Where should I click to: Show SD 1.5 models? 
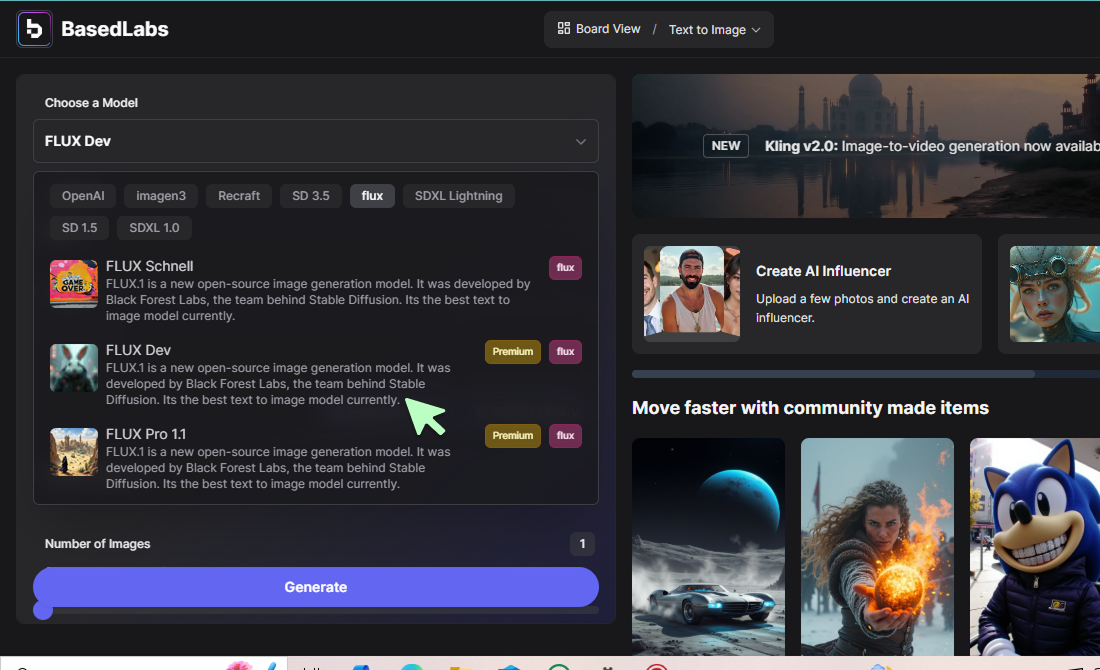[79, 227]
